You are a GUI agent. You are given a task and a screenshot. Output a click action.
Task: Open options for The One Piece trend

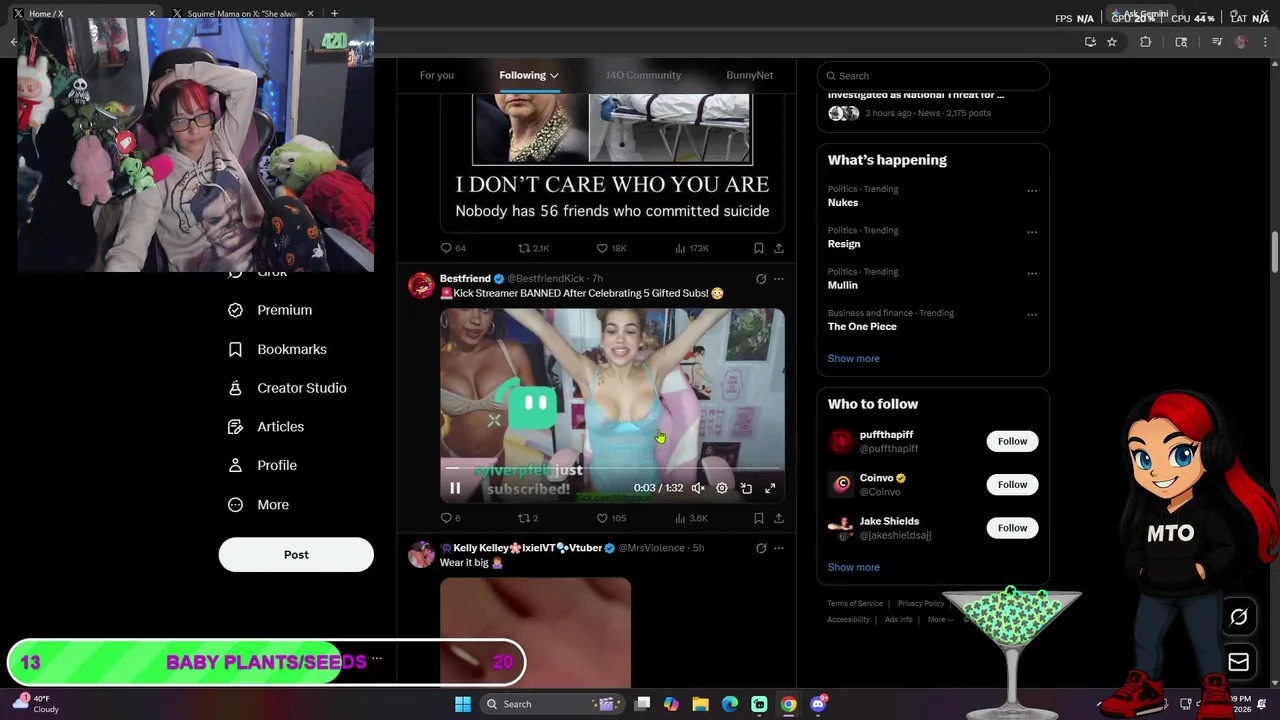tap(1032, 315)
